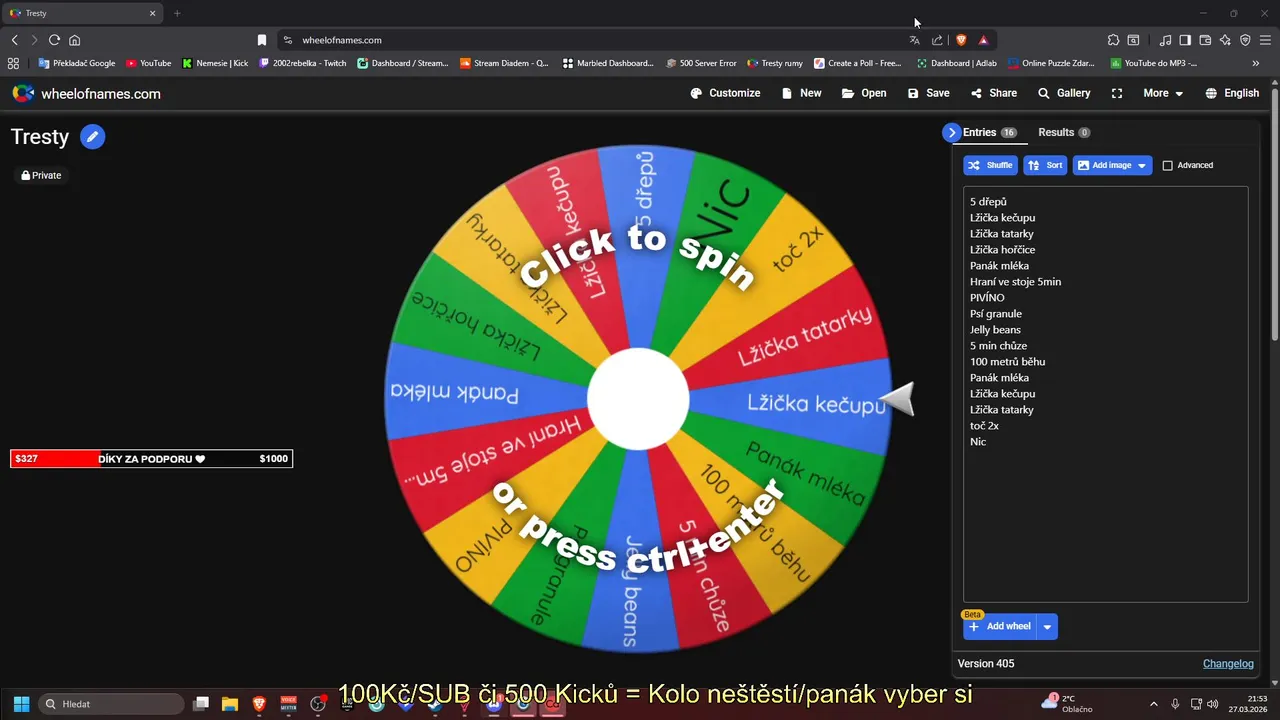Image resolution: width=1280 pixels, height=720 pixels.
Task: Open the browser hamburger menu
Action: [1265, 40]
